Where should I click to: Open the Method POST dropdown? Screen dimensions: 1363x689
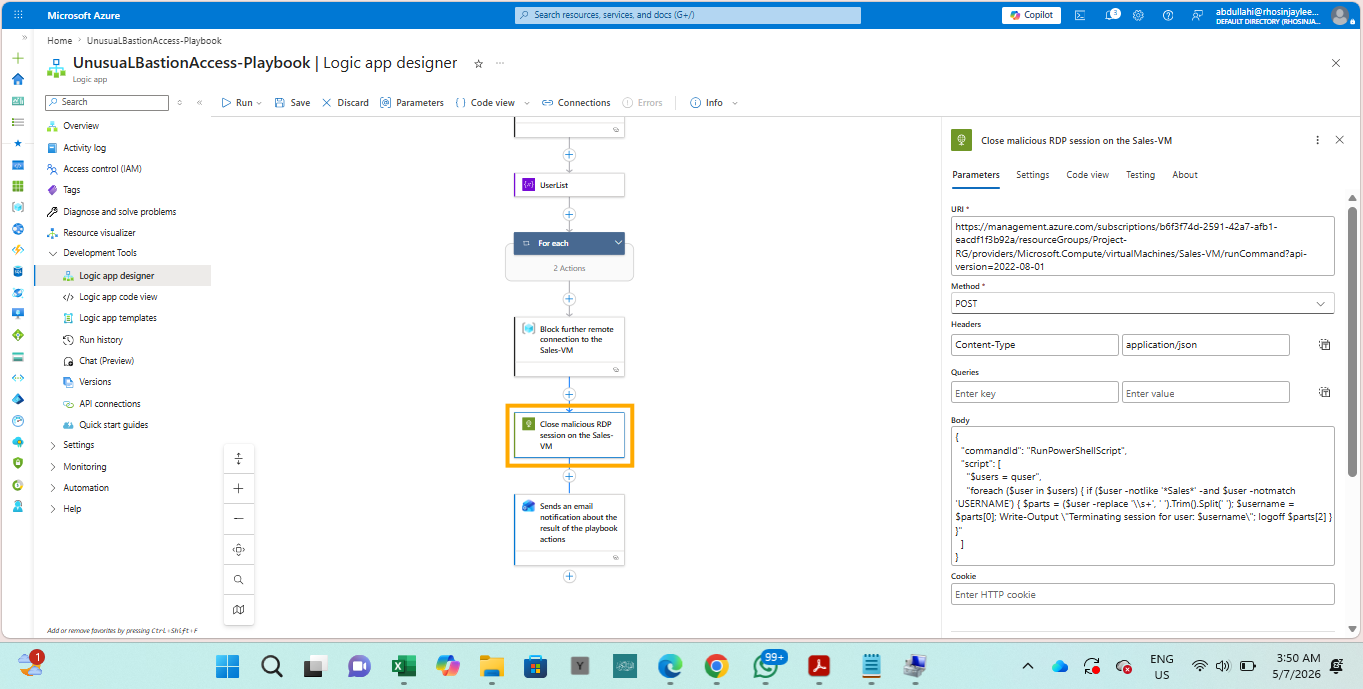(1143, 303)
